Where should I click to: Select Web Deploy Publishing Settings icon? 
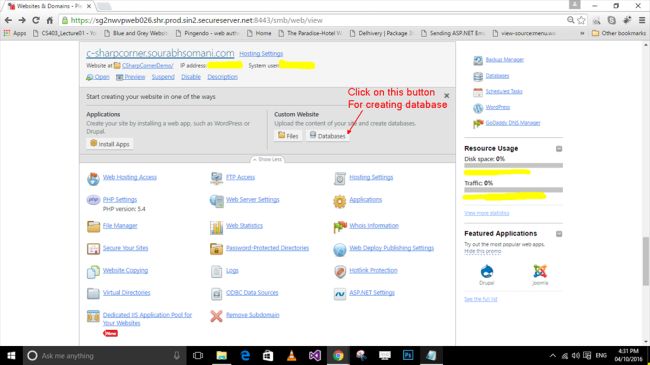pos(340,249)
